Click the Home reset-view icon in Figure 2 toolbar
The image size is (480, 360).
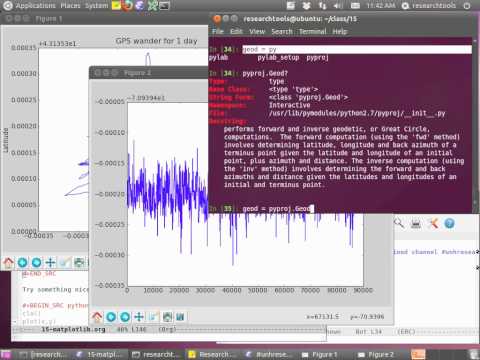click(97, 317)
